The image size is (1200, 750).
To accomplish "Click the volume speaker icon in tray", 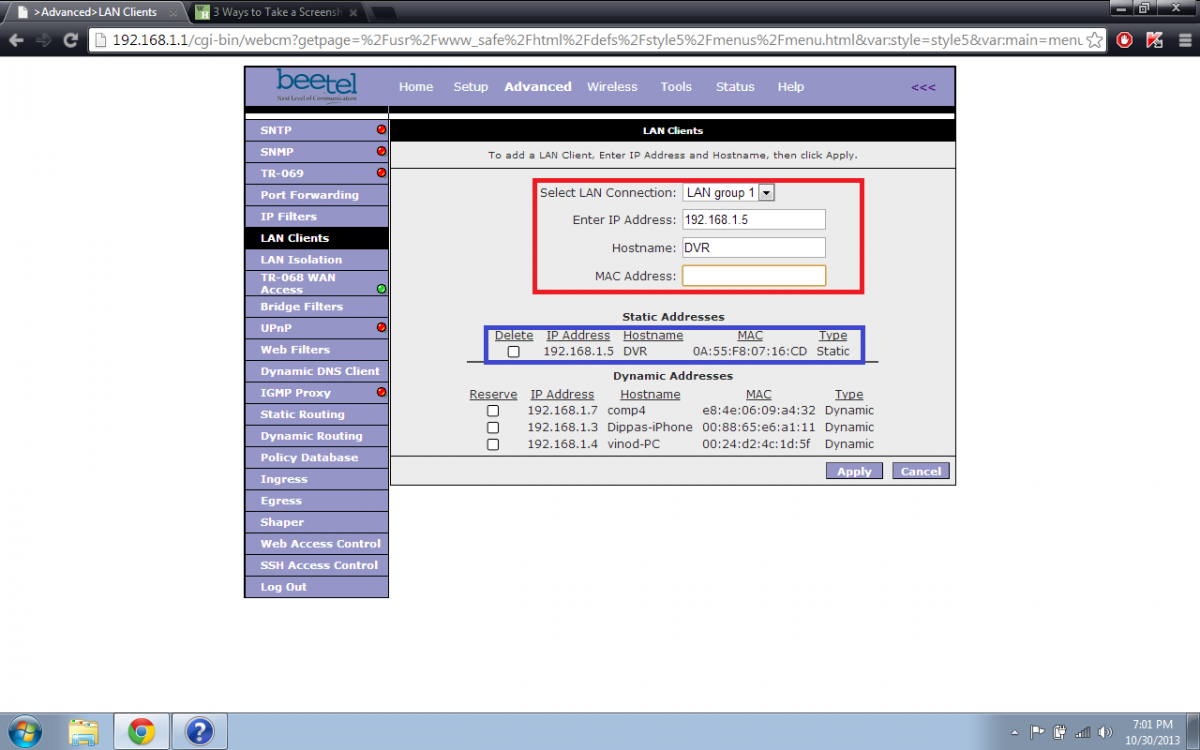I will click(x=1105, y=732).
